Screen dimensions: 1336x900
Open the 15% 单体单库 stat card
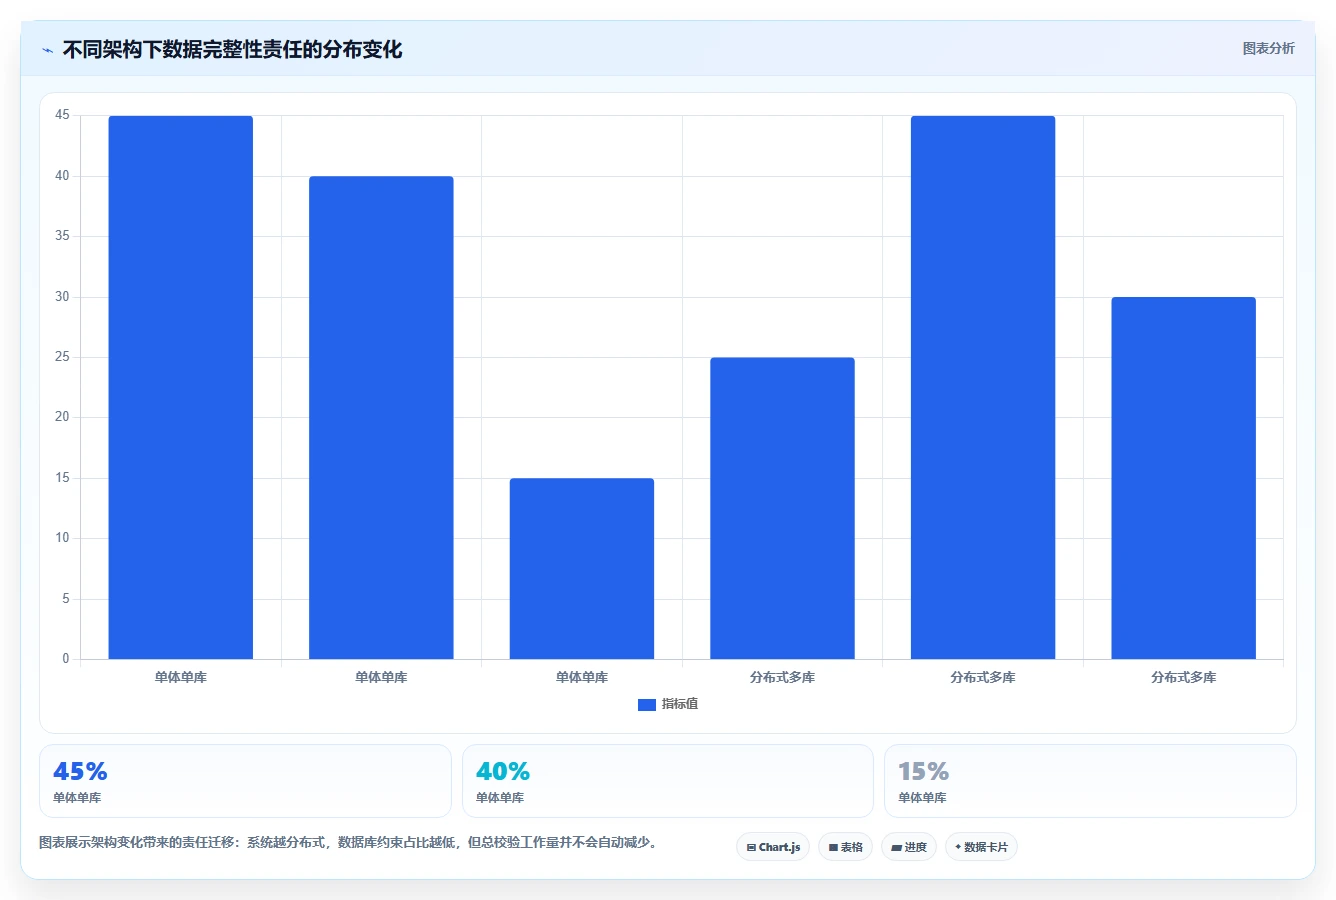tap(1090, 781)
